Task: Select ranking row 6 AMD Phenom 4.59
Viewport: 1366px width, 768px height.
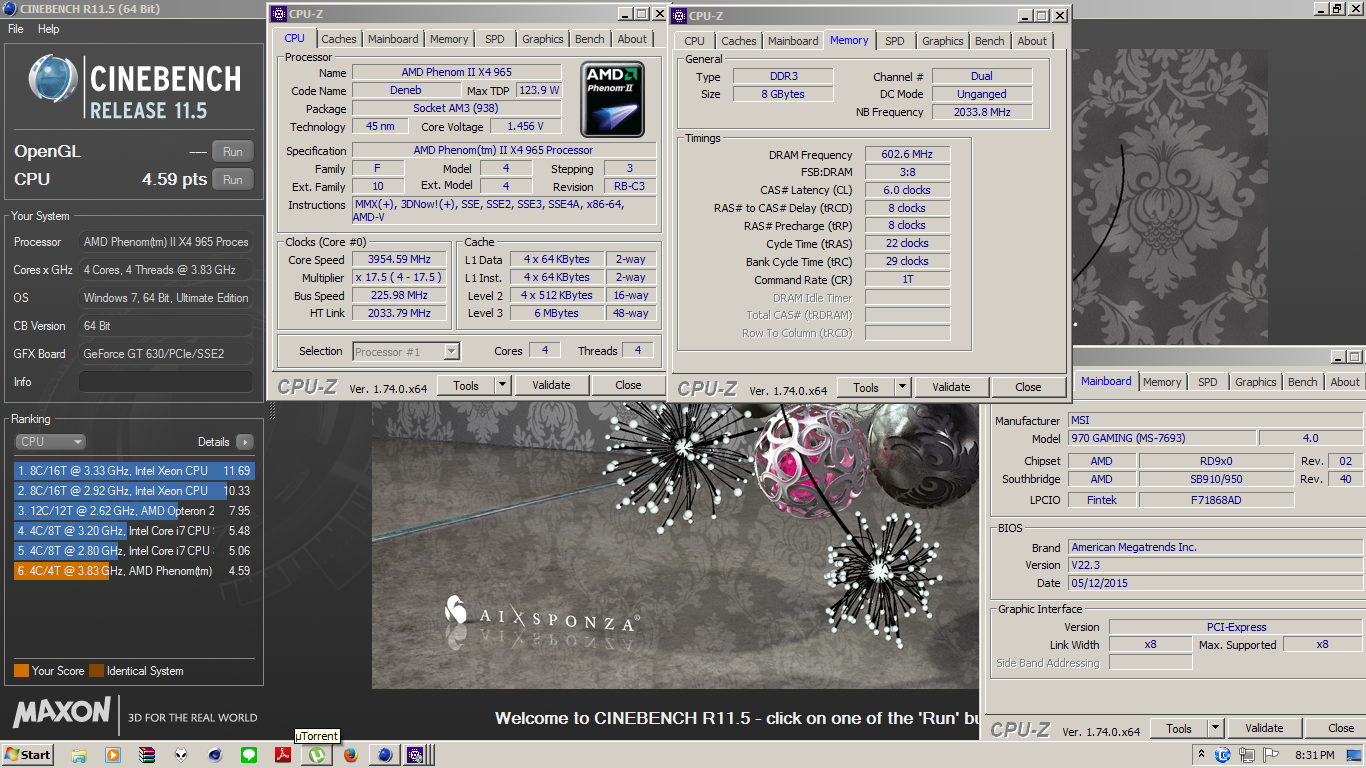Action: (134, 570)
